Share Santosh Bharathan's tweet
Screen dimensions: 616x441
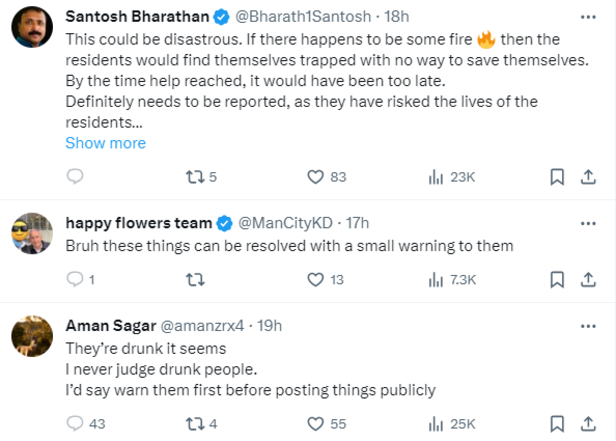(x=589, y=177)
